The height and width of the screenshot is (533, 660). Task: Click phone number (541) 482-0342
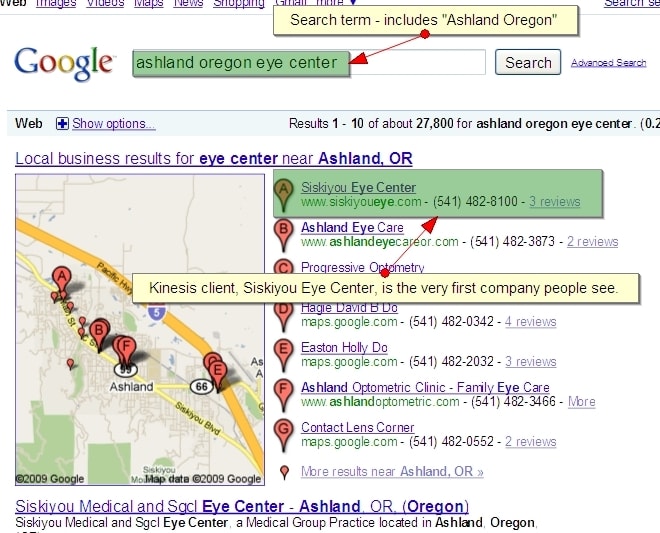tap(451, 322)
